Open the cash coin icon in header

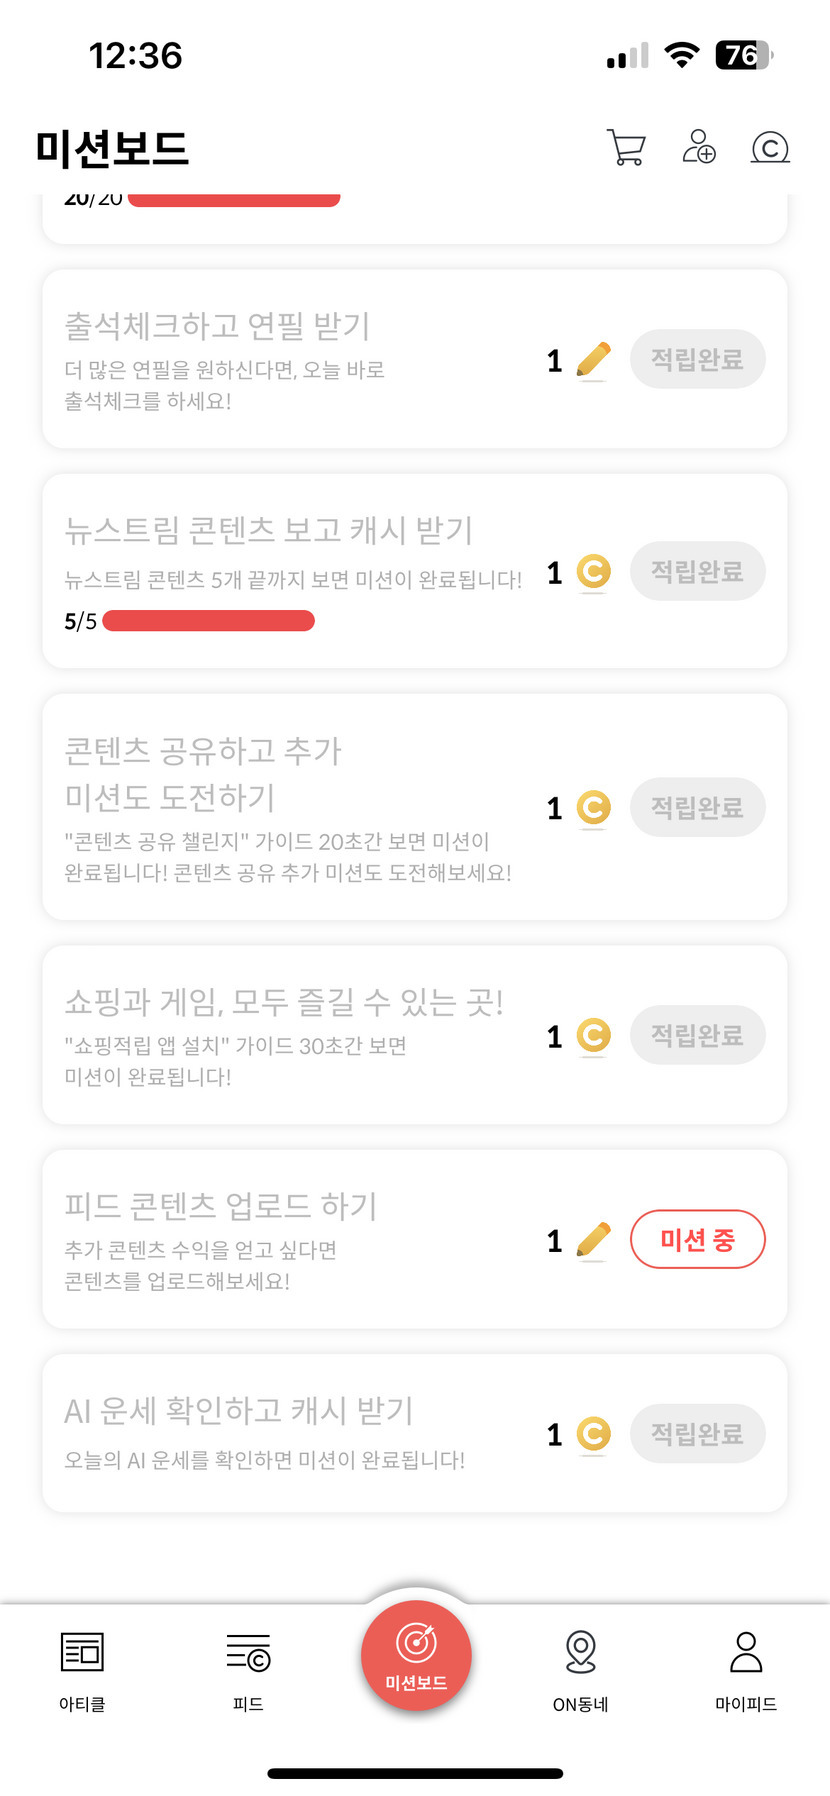(x=770, y=148)
